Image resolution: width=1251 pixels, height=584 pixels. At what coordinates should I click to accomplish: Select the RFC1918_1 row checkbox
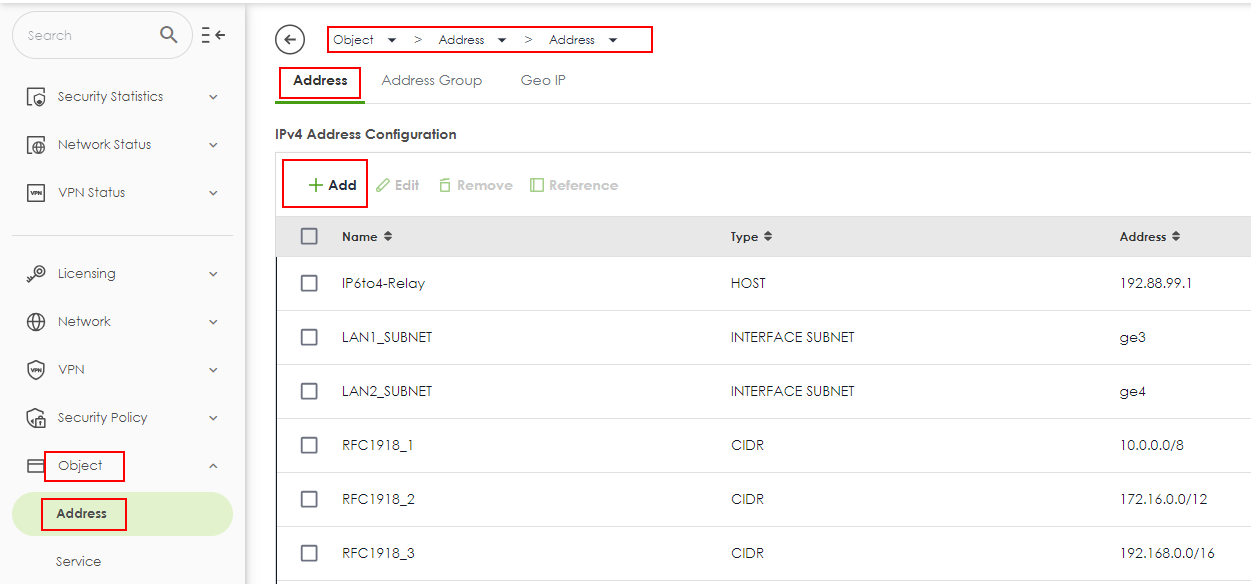pyautogui.click(x=309, y=445)
